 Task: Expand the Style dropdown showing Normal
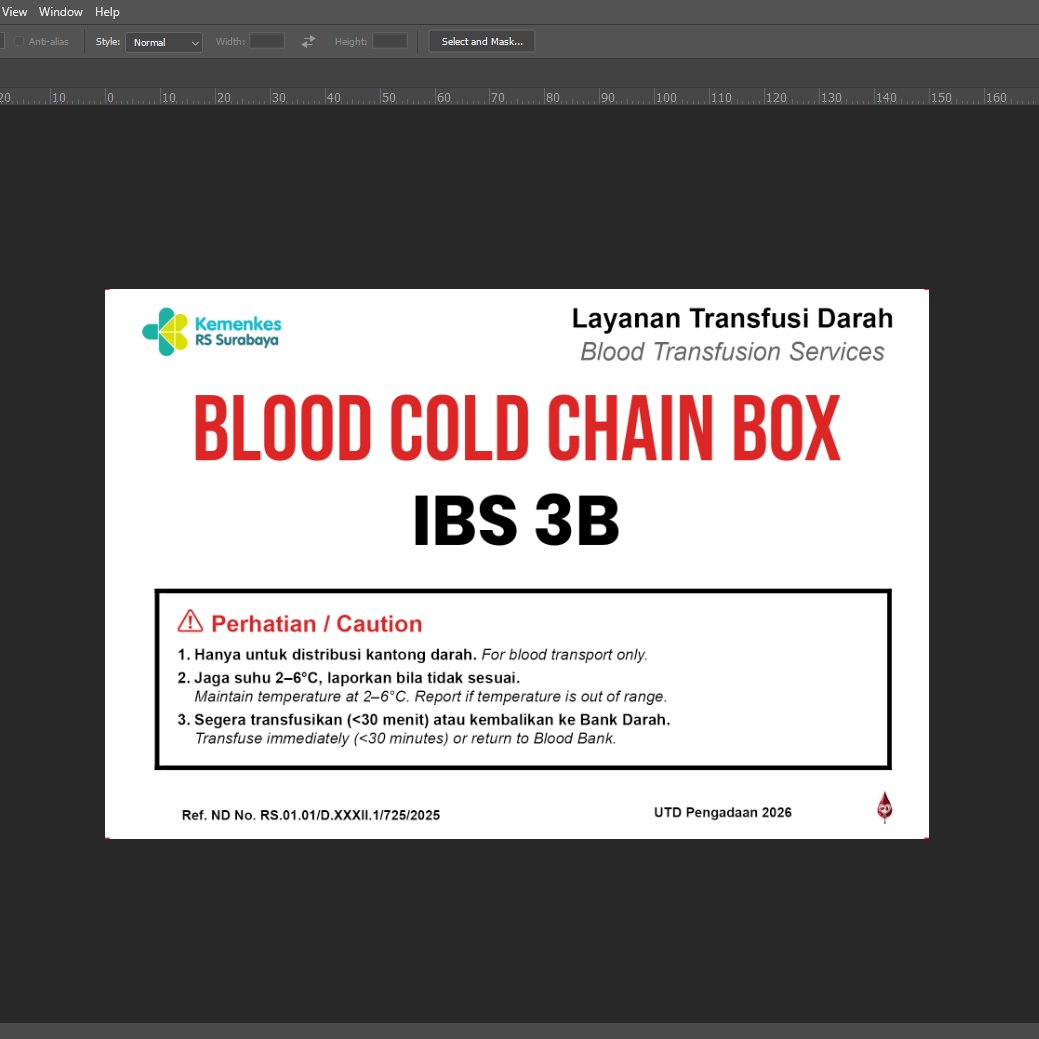point(164,42)
